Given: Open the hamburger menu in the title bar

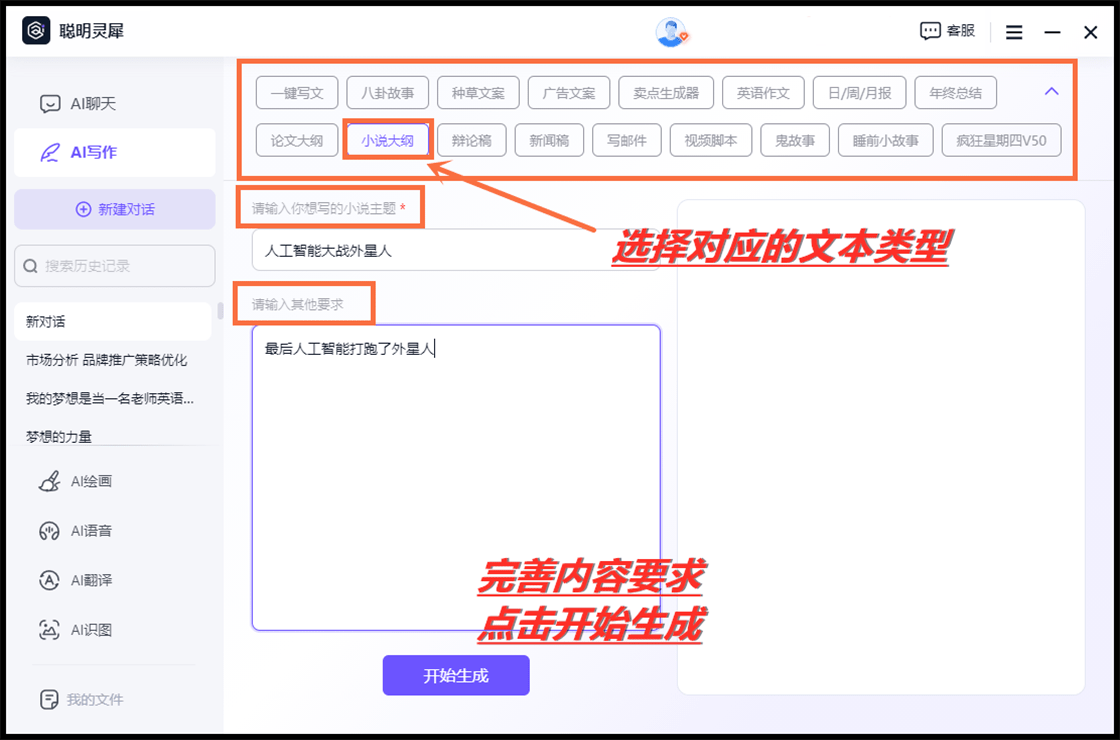Looking at the screenshot, I should click(1014, 32).
